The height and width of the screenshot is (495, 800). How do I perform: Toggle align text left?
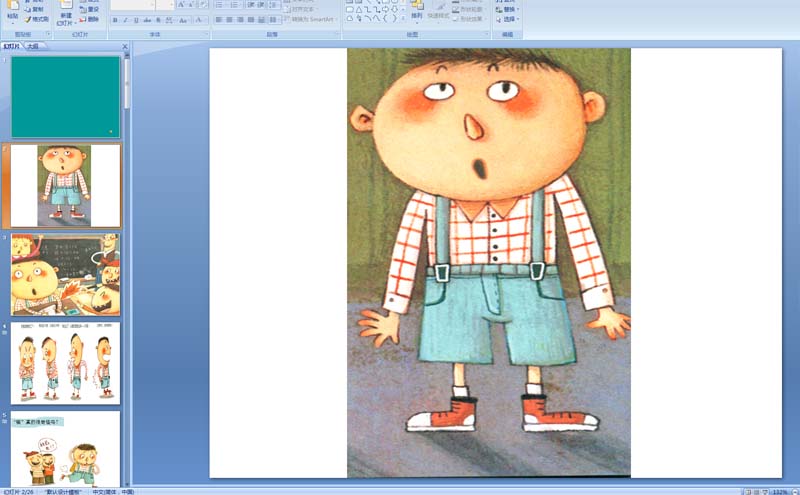coord(218,19)
